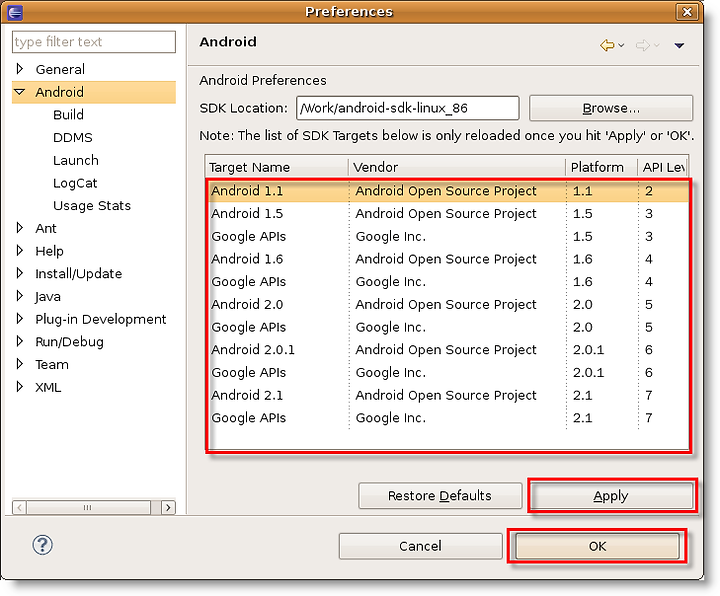720x596 pixels.
Task: Expand the XML tree node
Action: coord(19,387)
